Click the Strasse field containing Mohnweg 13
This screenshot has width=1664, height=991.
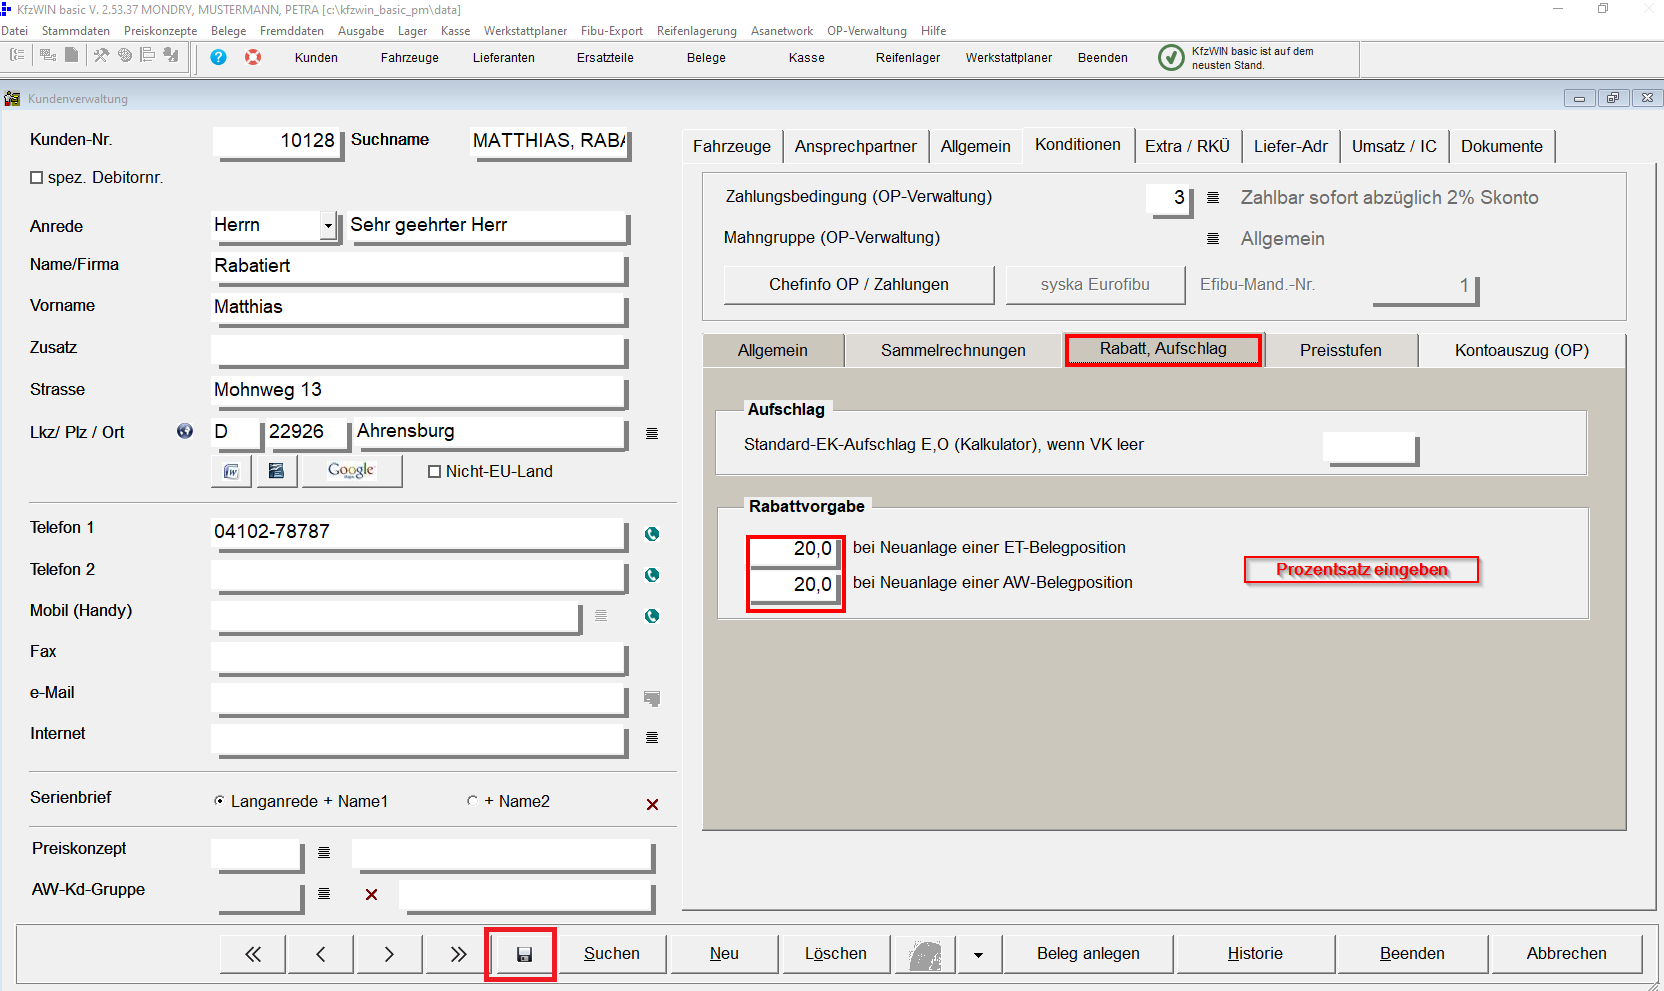pyautogui.click(x=419, y=391)
